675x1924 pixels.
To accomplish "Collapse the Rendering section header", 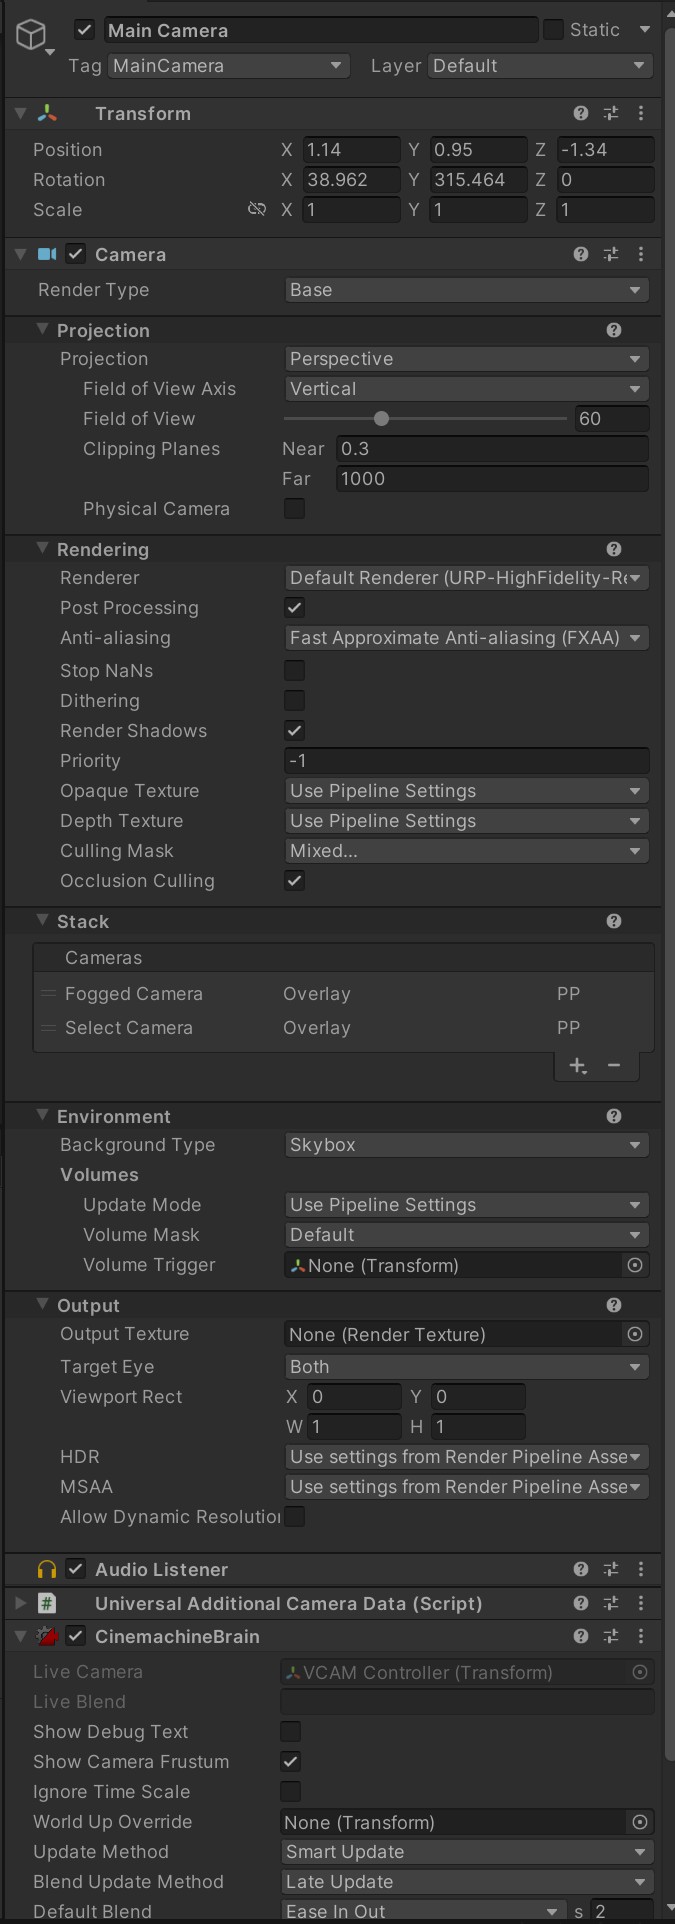I will click(x=43, y=549).
